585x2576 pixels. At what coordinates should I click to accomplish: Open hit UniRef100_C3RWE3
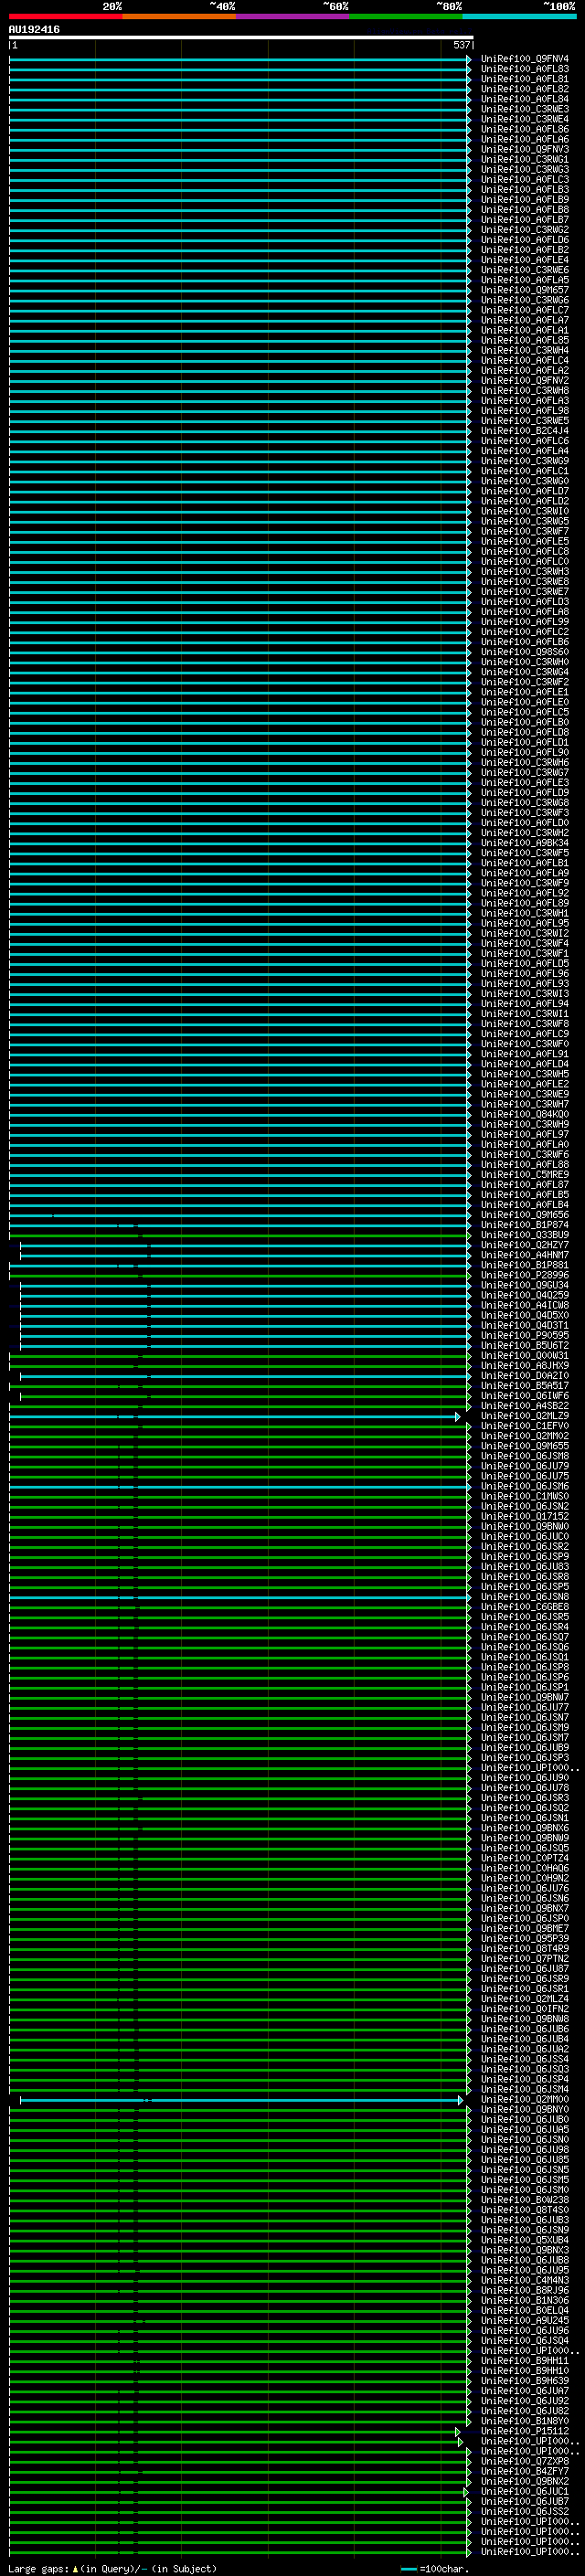(525, 109)
